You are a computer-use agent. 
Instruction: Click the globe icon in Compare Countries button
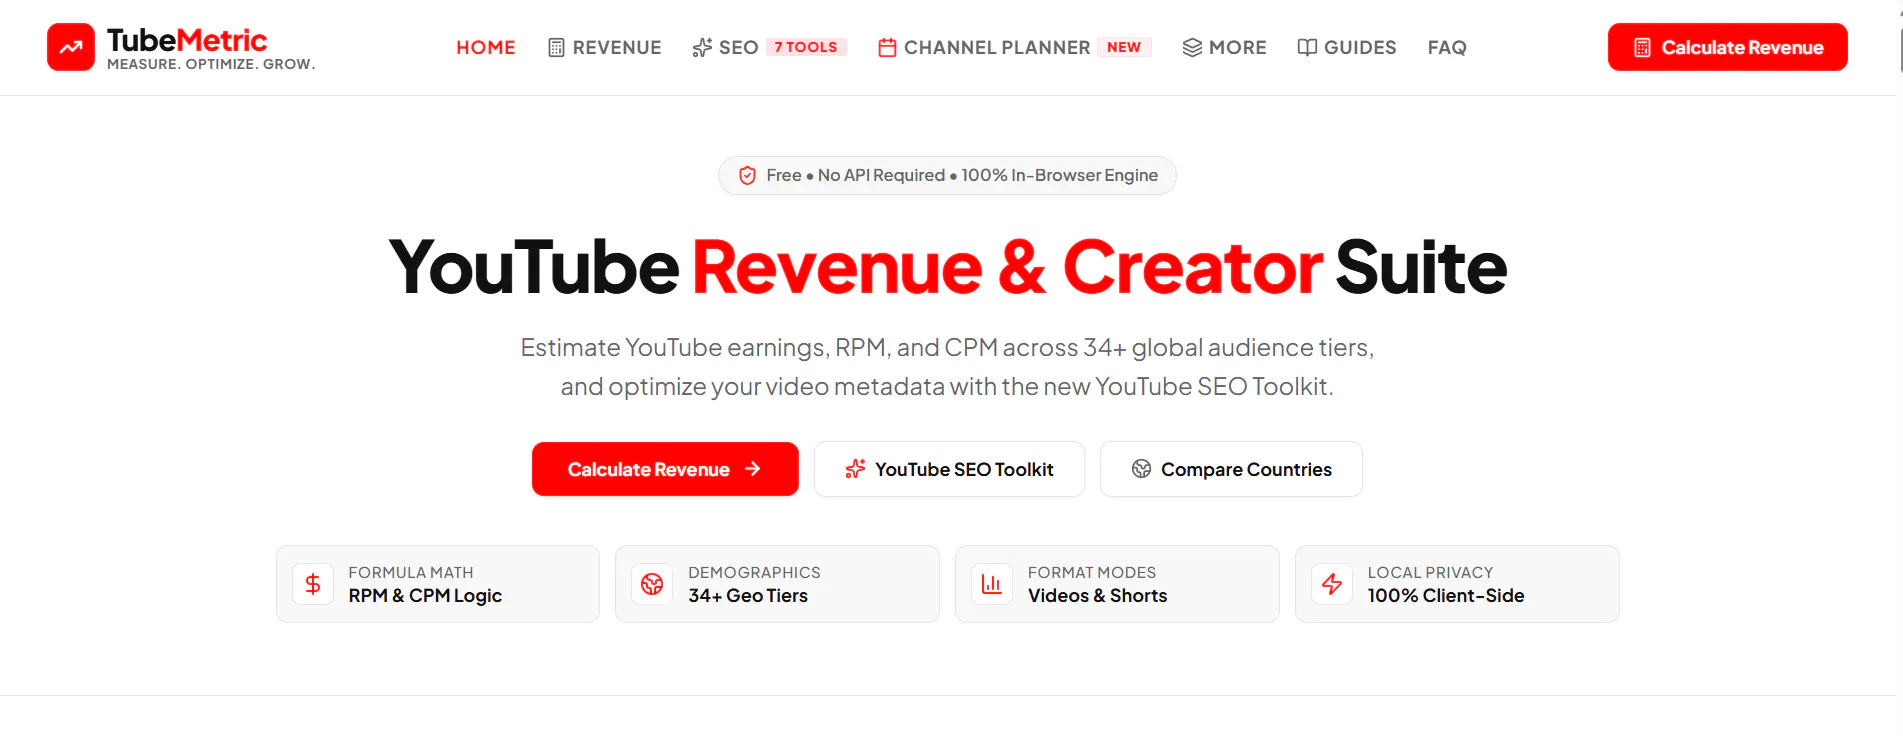[1141, 469]
